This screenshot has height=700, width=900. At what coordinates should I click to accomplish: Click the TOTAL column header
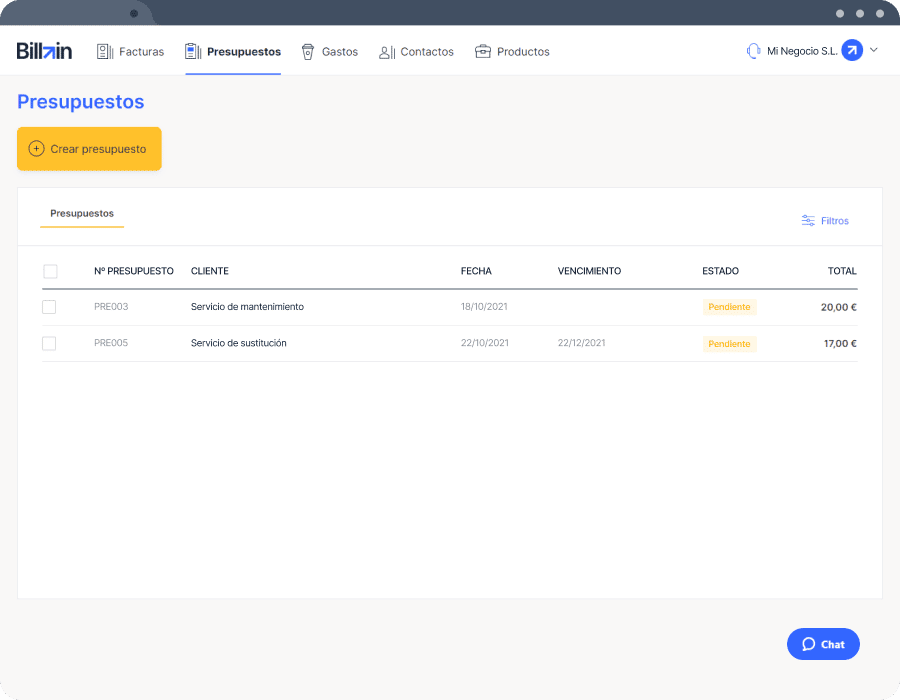pos(842,271)
